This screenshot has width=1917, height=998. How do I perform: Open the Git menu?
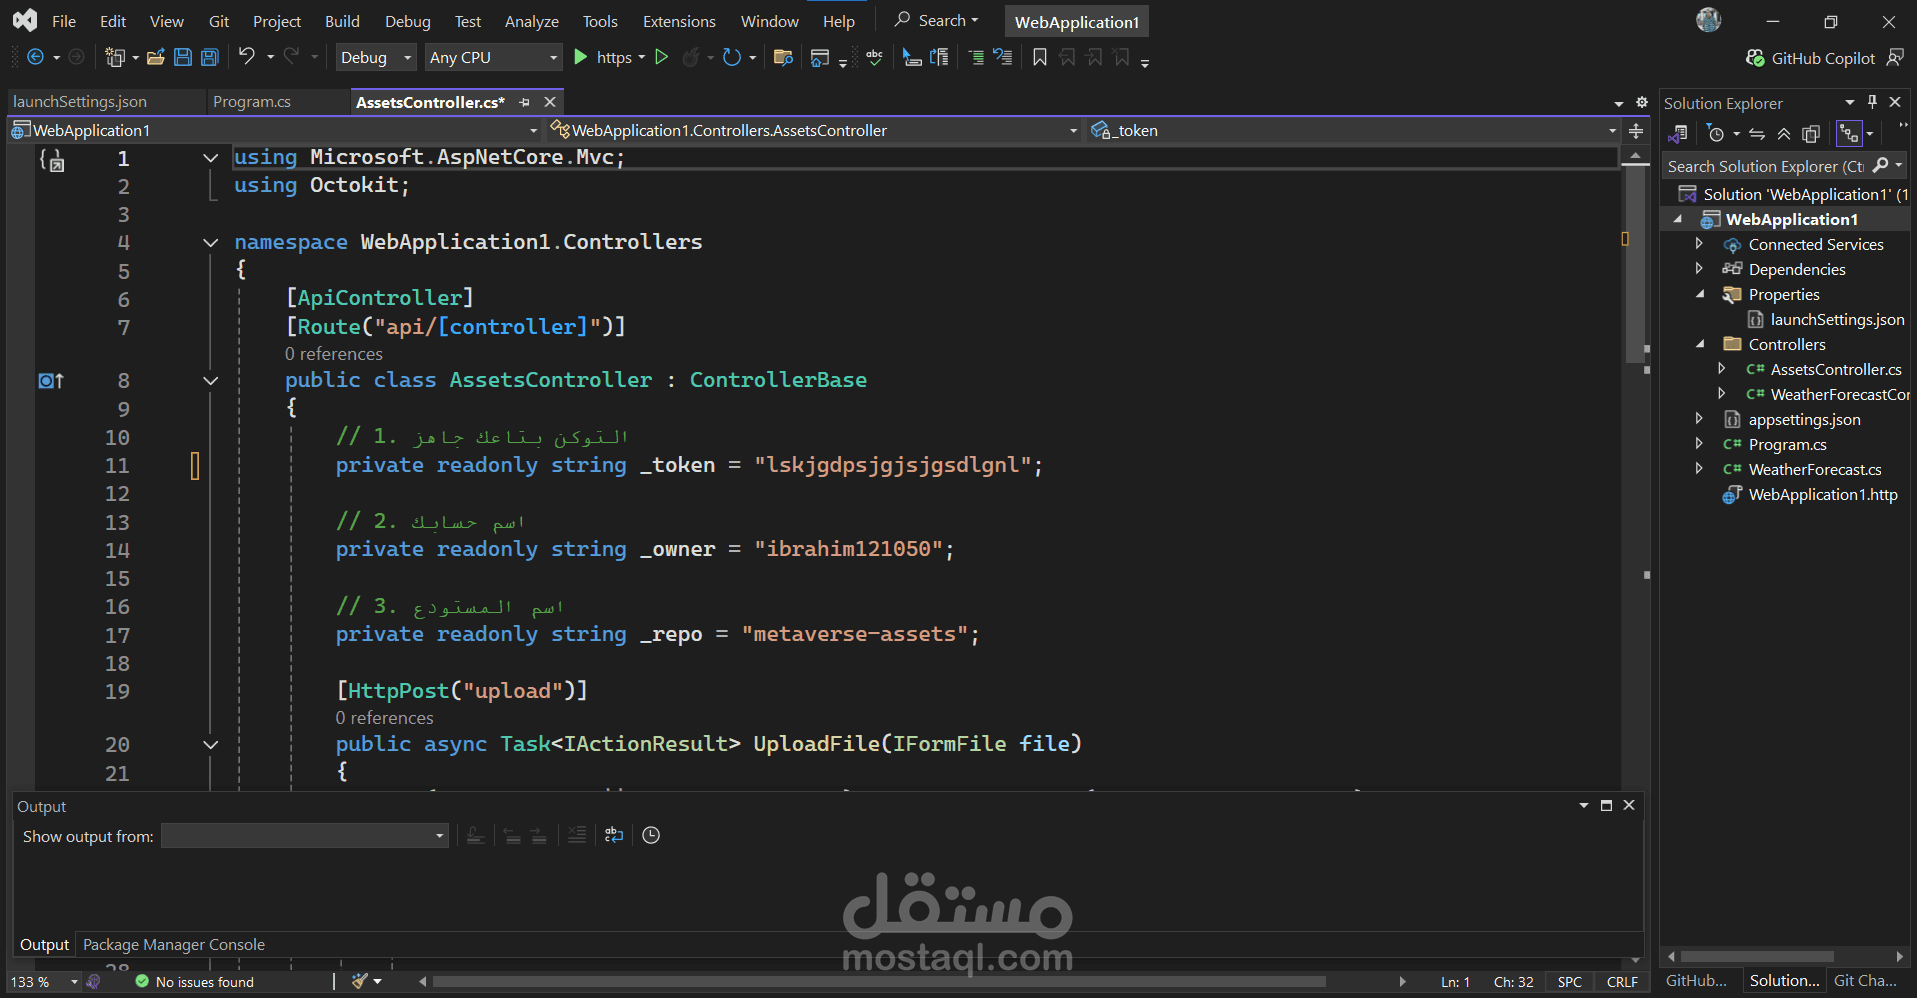click(219, 21)
